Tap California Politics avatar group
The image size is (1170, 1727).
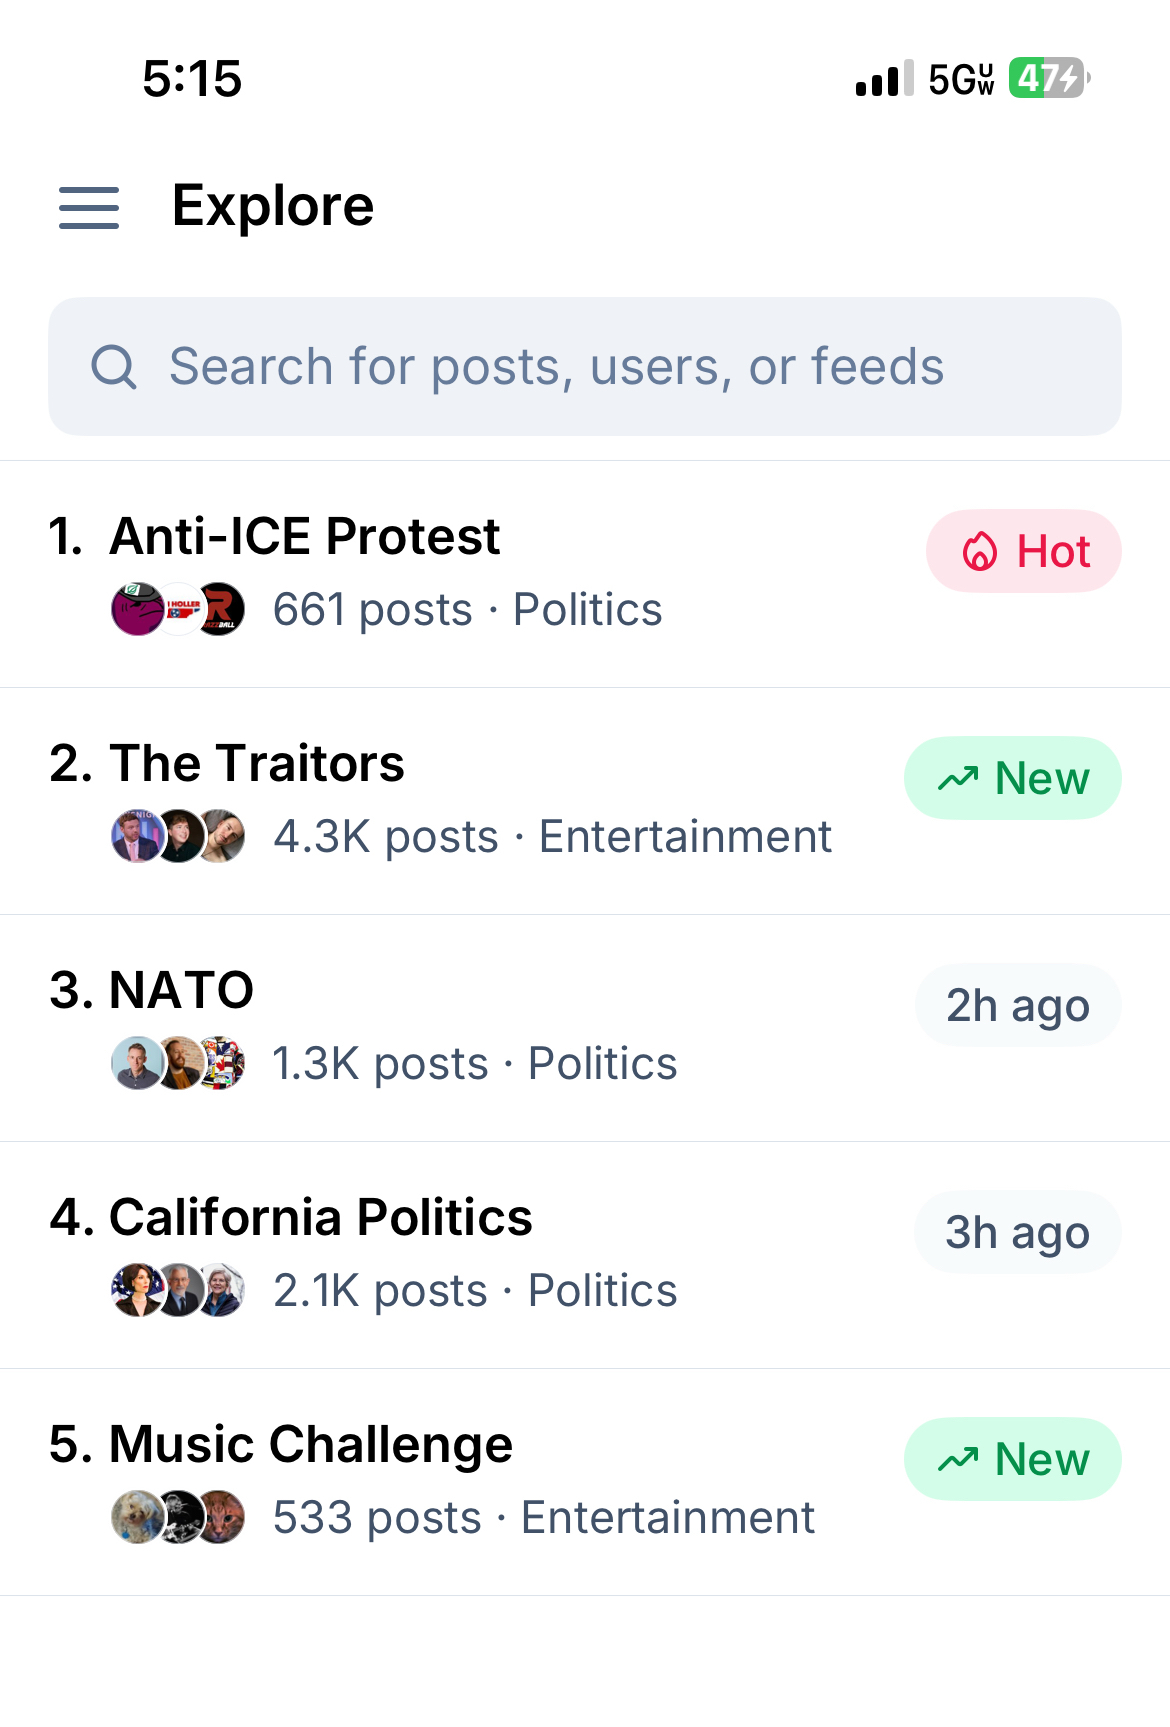178,1291
